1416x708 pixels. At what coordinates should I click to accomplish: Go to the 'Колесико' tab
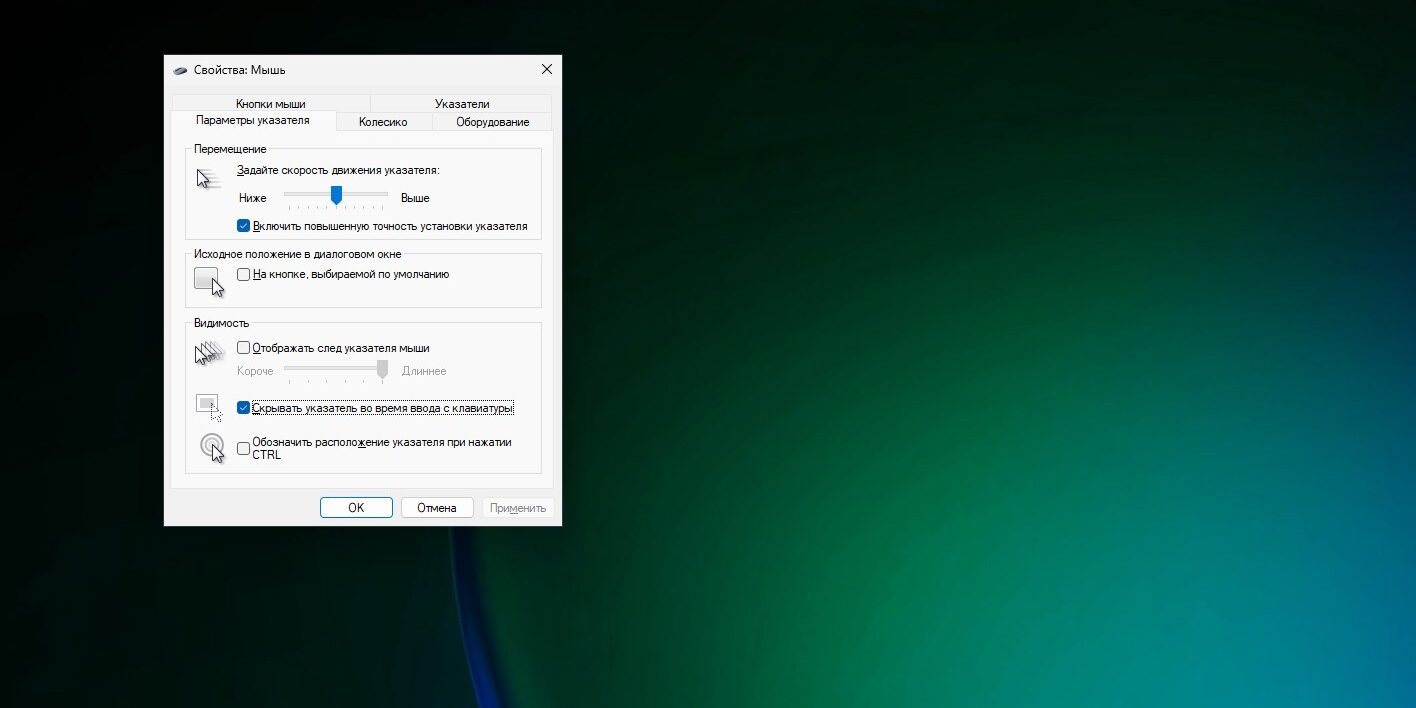point(383,122)
